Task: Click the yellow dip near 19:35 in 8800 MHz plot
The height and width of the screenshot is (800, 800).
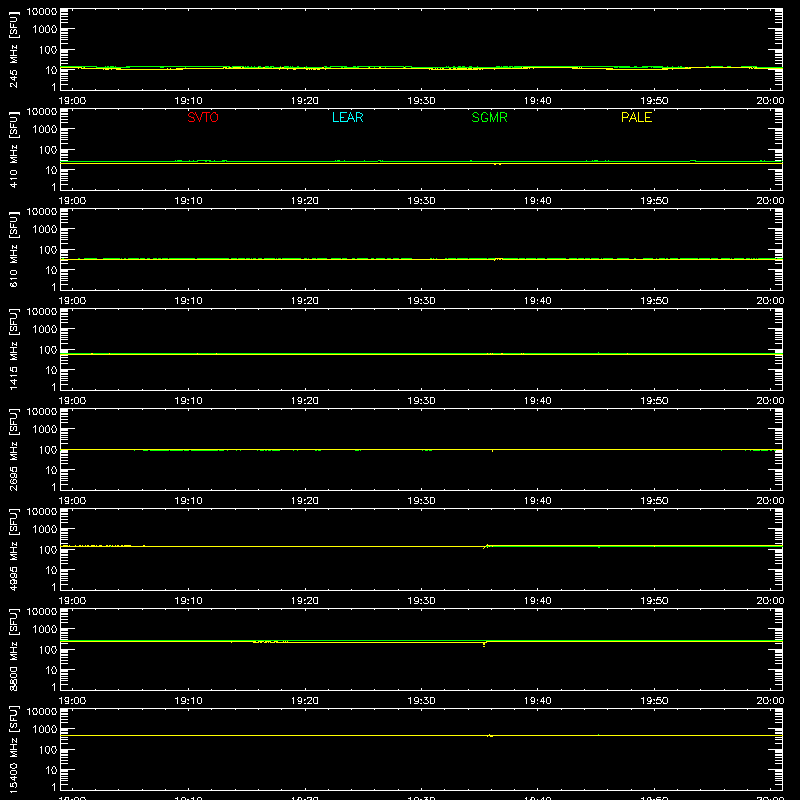Action: pos(484,644)
